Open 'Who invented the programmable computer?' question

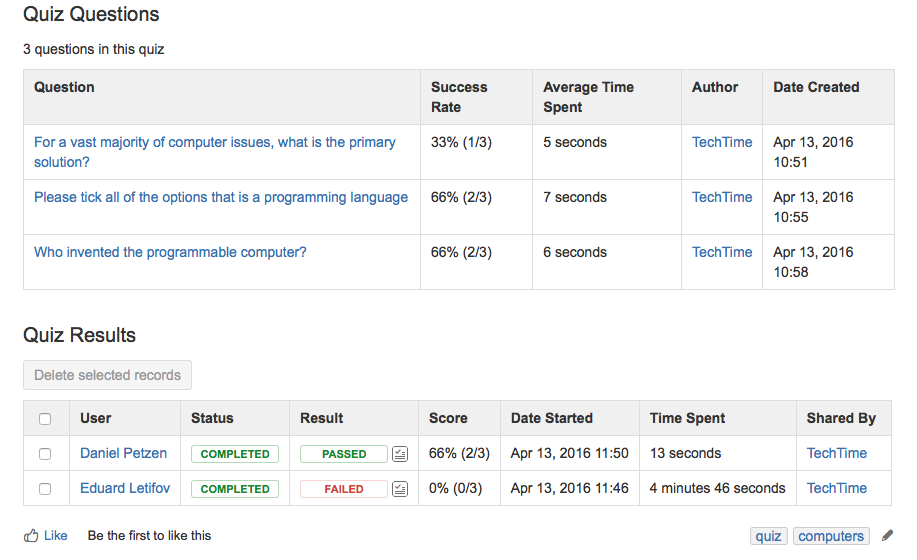click(170, 252)
